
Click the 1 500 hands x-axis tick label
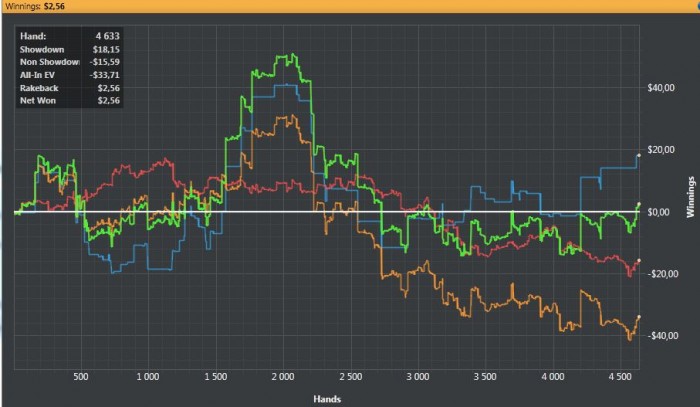pos(216,377)
